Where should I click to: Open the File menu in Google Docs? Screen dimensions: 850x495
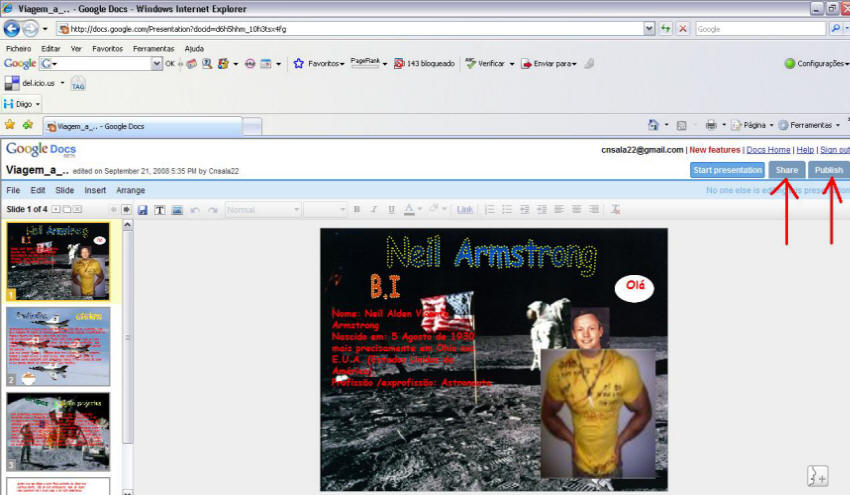tap(13, 190)
